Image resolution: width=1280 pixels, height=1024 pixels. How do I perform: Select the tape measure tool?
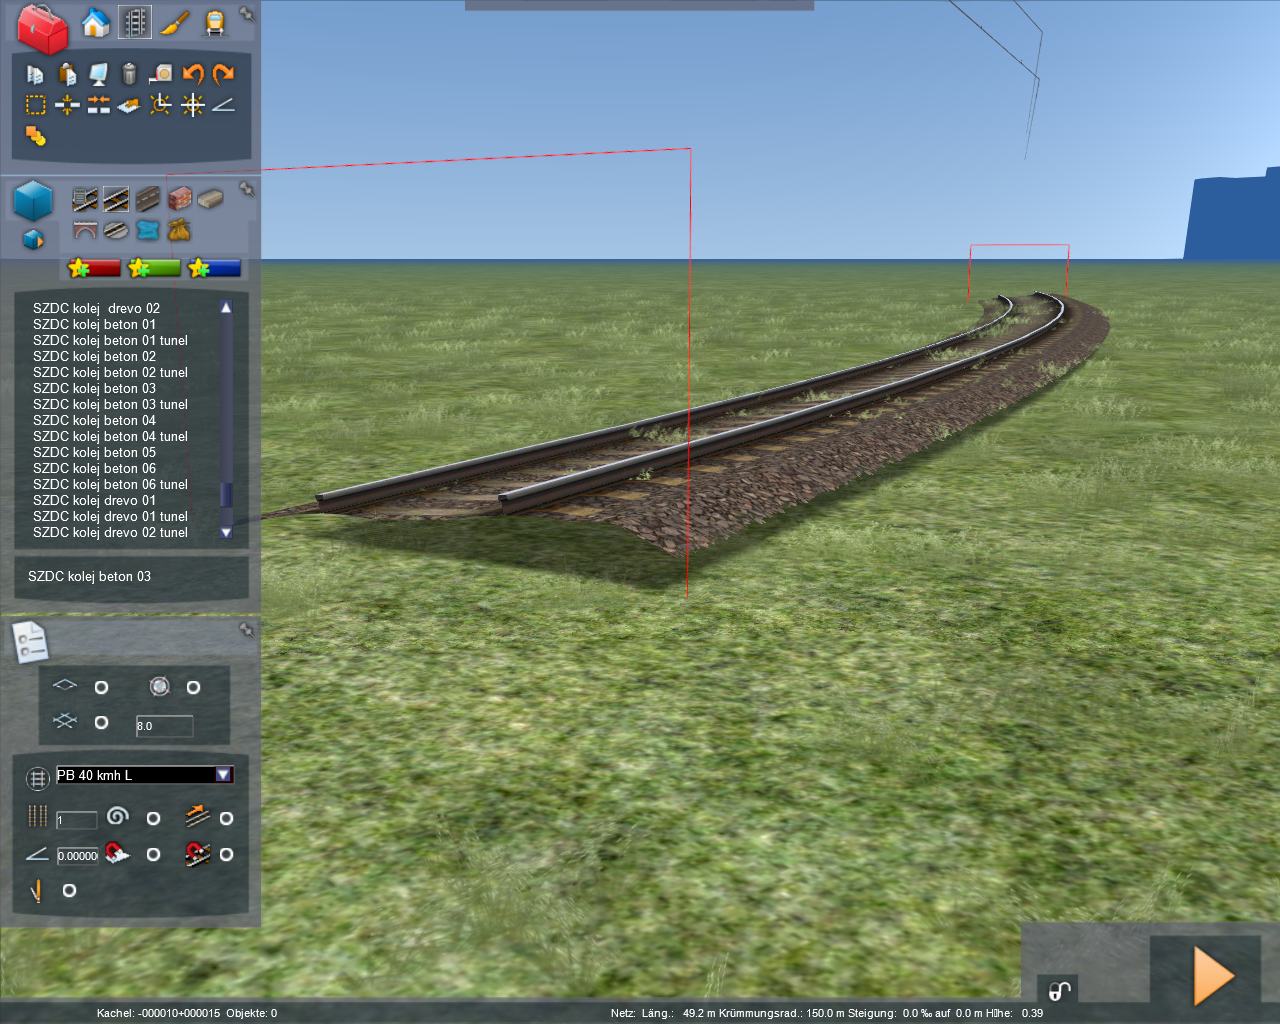pyautogui.click(x=161, y=74)
